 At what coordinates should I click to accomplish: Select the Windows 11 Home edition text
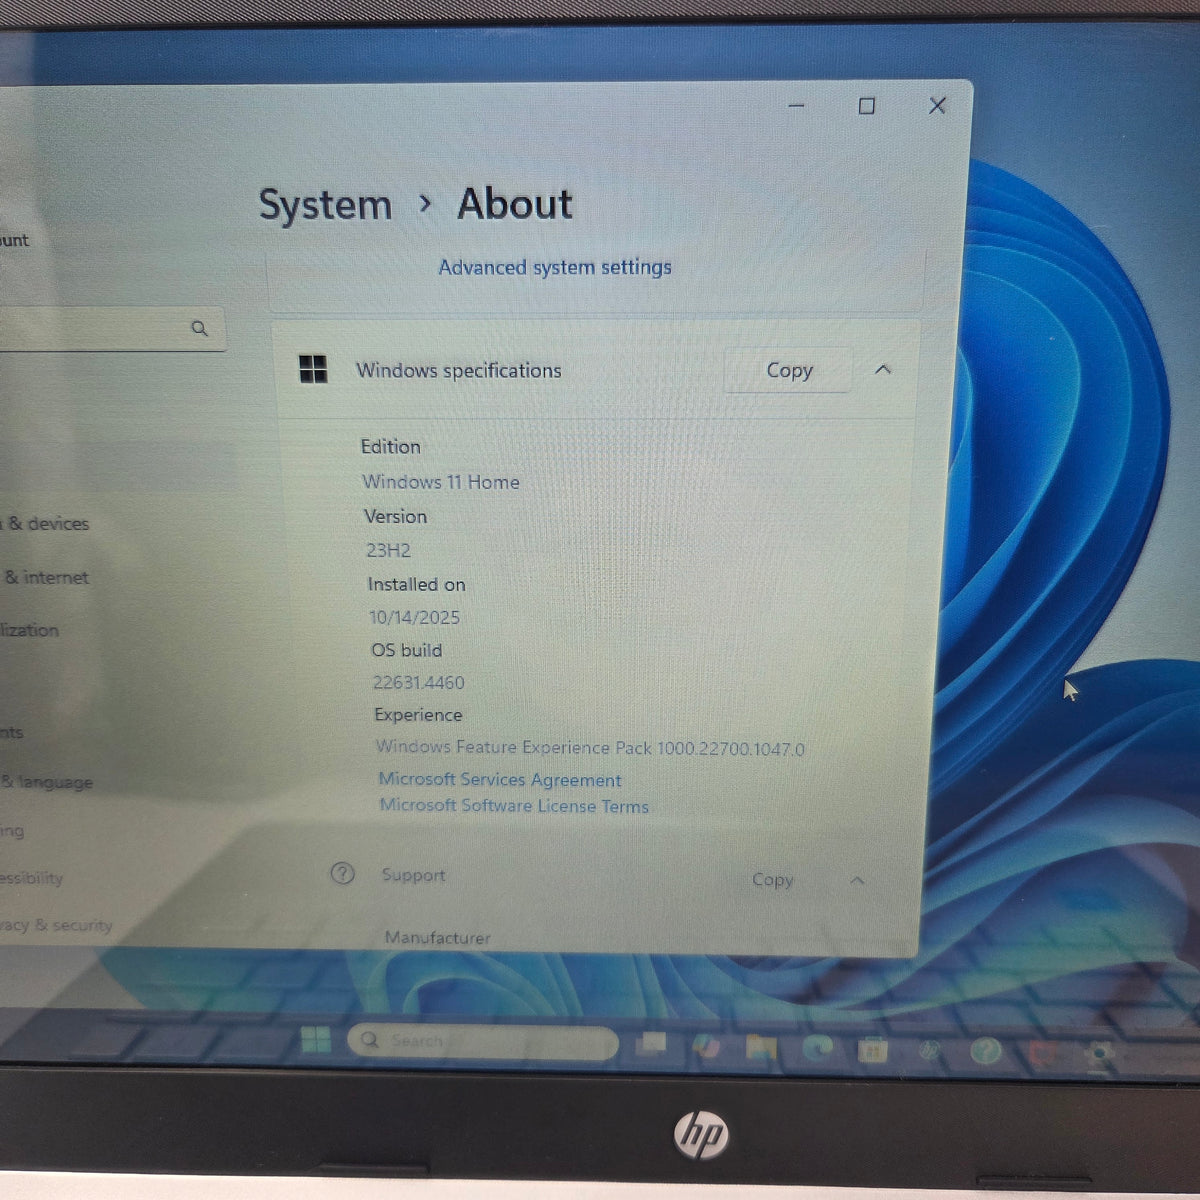pyautogui.click(x=441, y=482)
